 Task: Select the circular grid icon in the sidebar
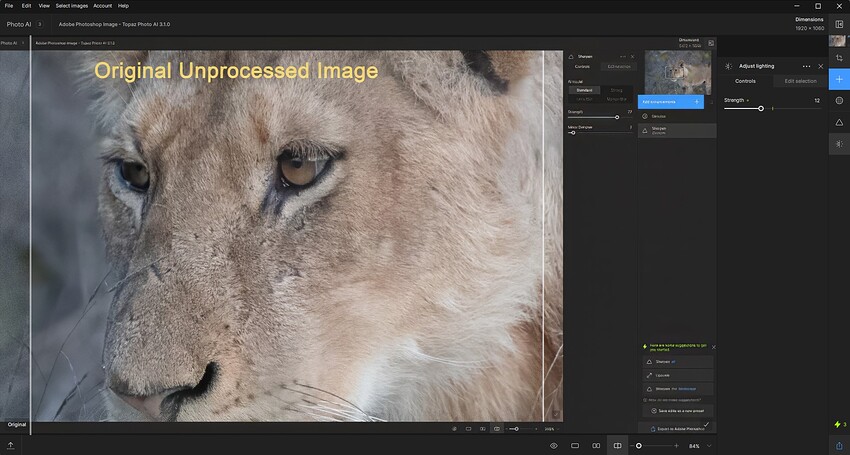(x=839, y=100)
